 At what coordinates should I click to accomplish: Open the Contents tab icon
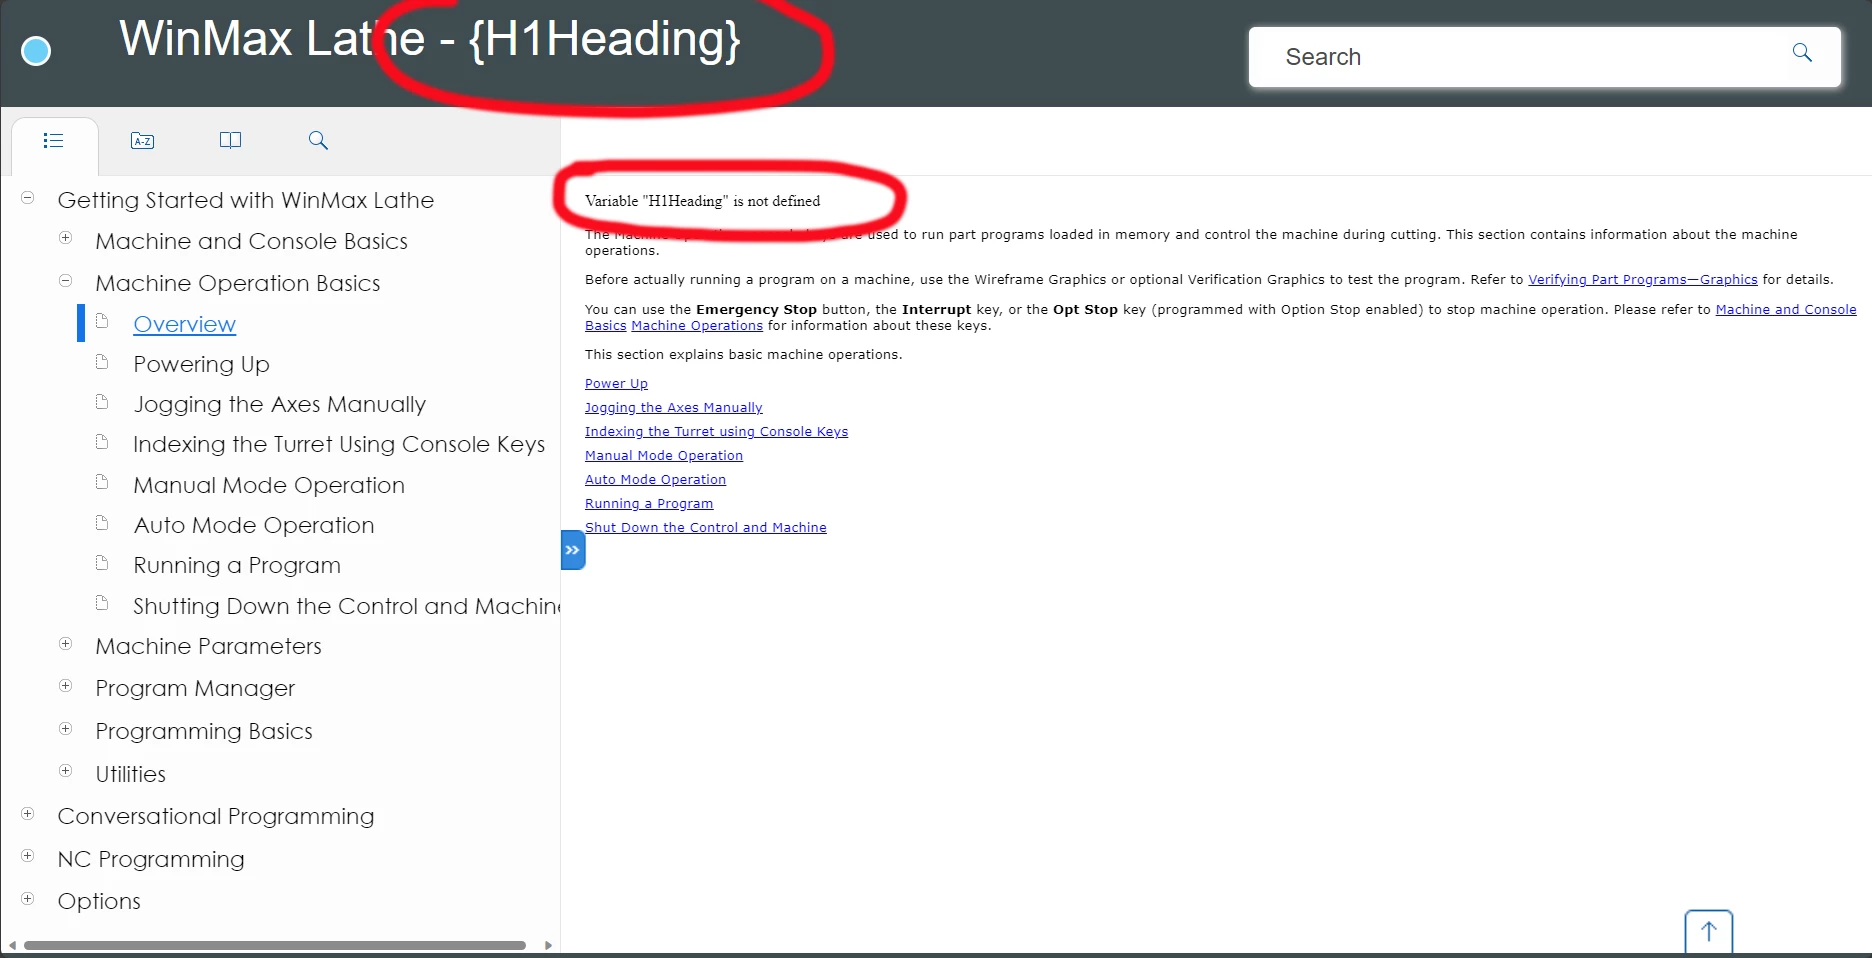coord(54,141)
